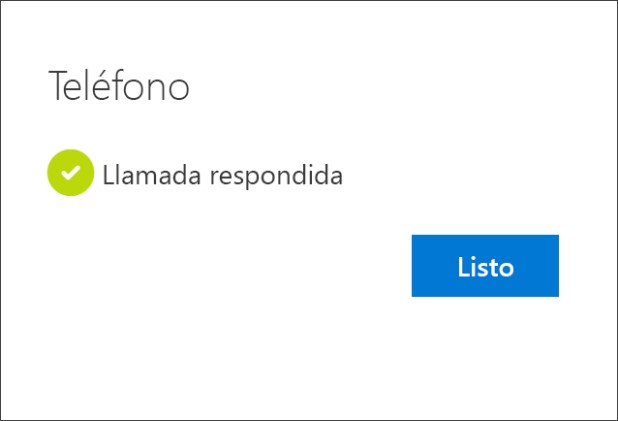Click the completed-call checkmark indicator
Screen dimensions: 618x421
[x=70, y=175]
